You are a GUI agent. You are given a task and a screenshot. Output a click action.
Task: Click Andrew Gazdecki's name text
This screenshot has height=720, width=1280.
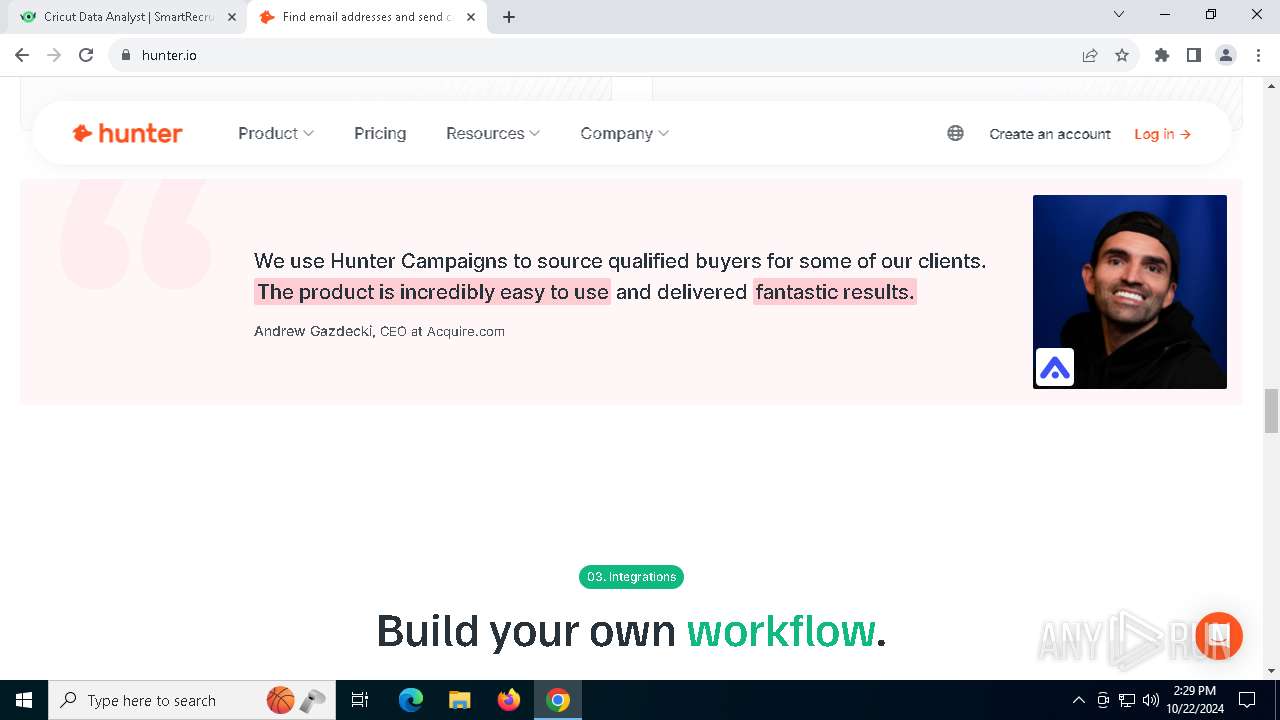point(313,331)
